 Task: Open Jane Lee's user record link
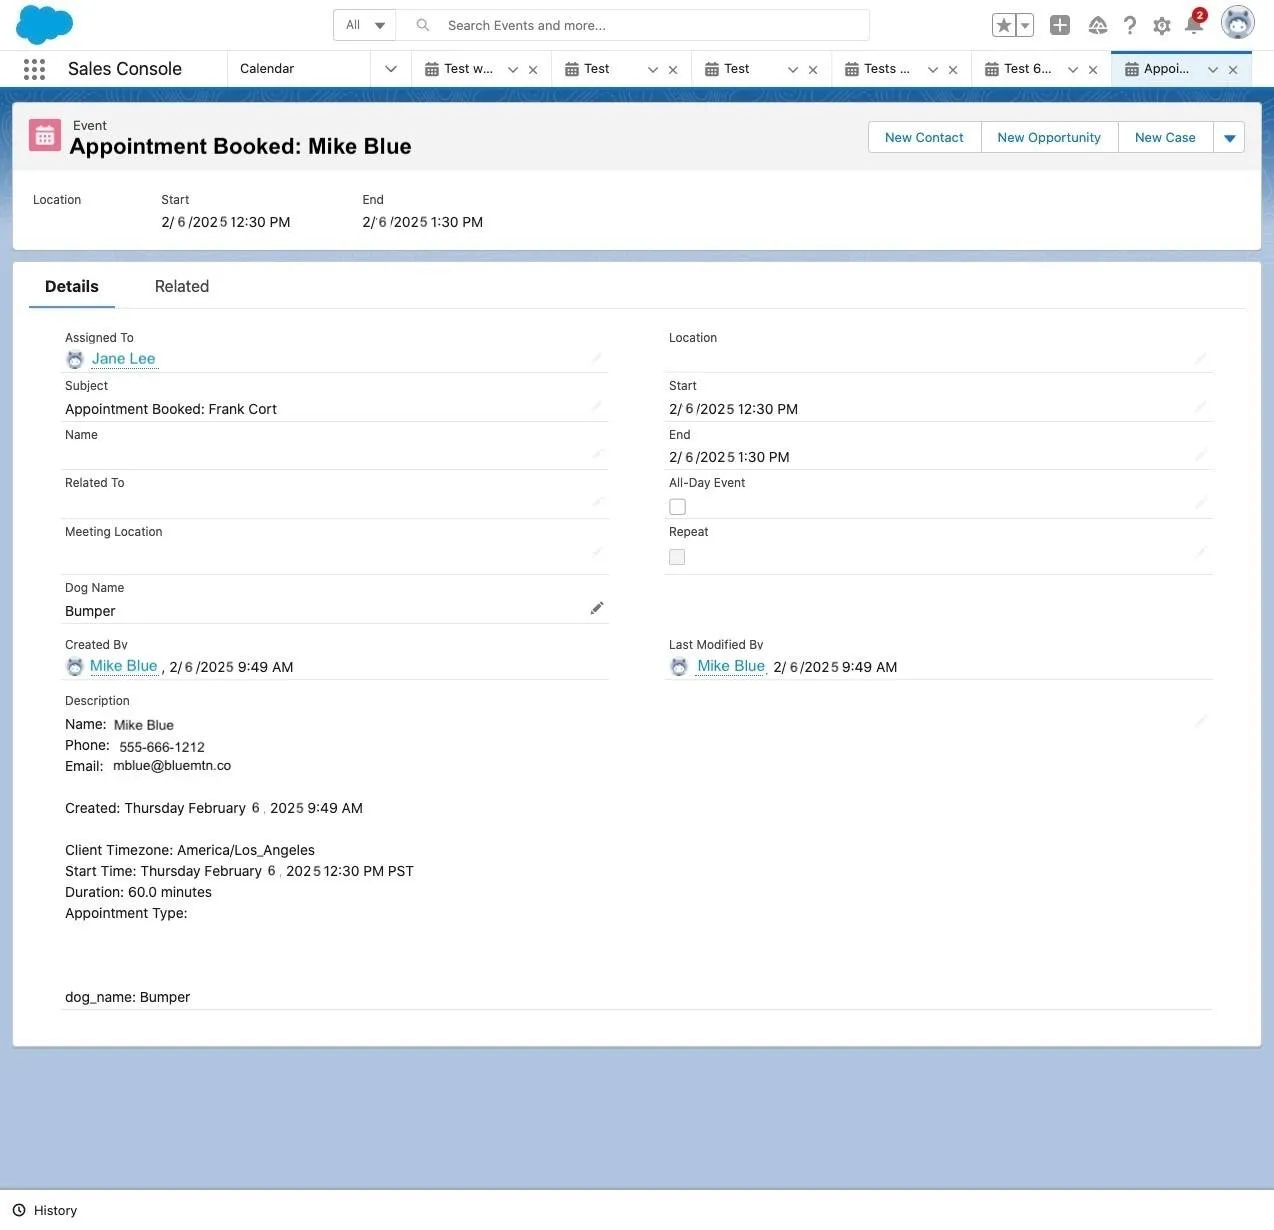(x=123, y=358)
